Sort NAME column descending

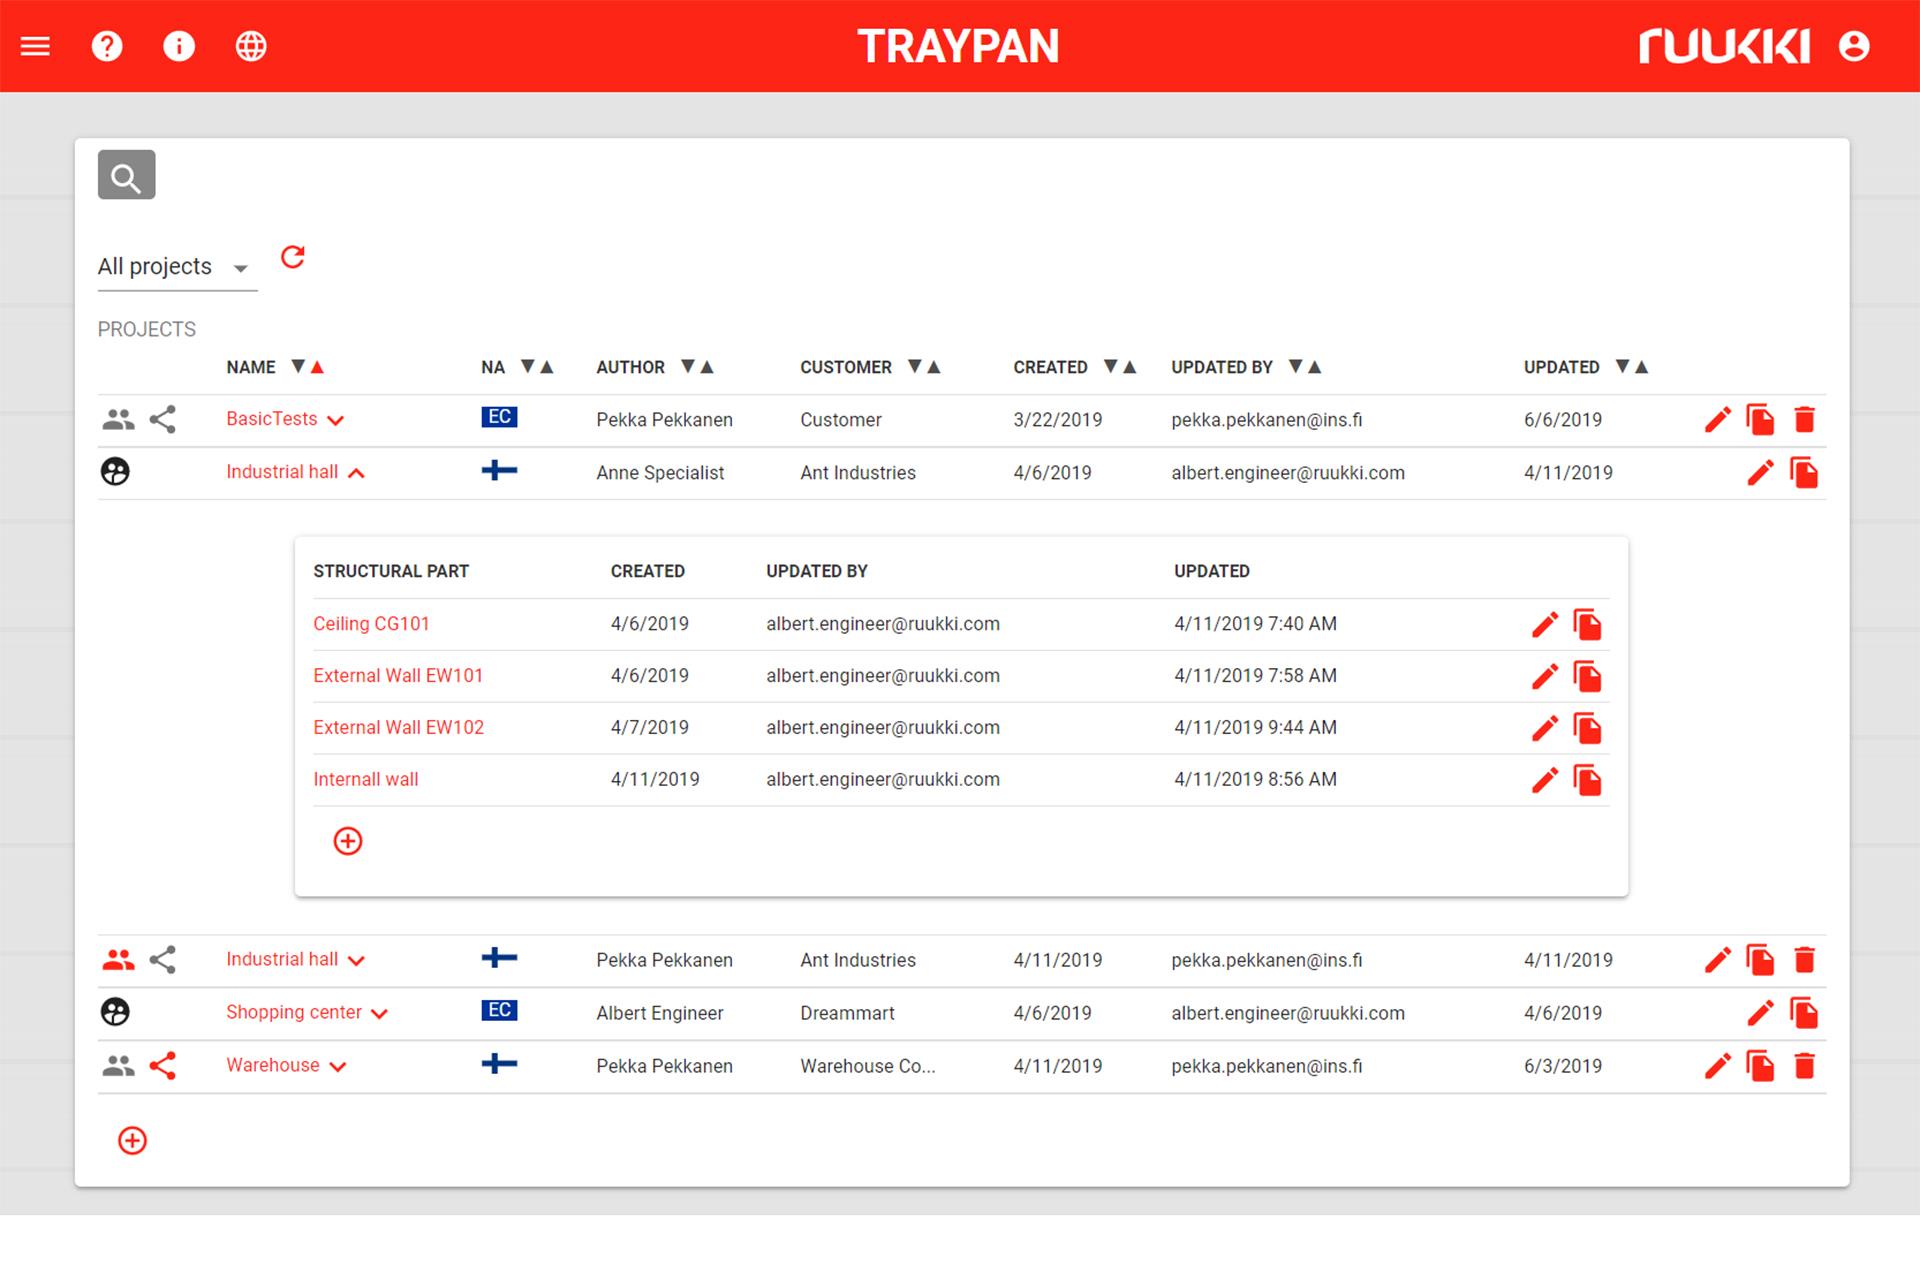coord(298,367)
